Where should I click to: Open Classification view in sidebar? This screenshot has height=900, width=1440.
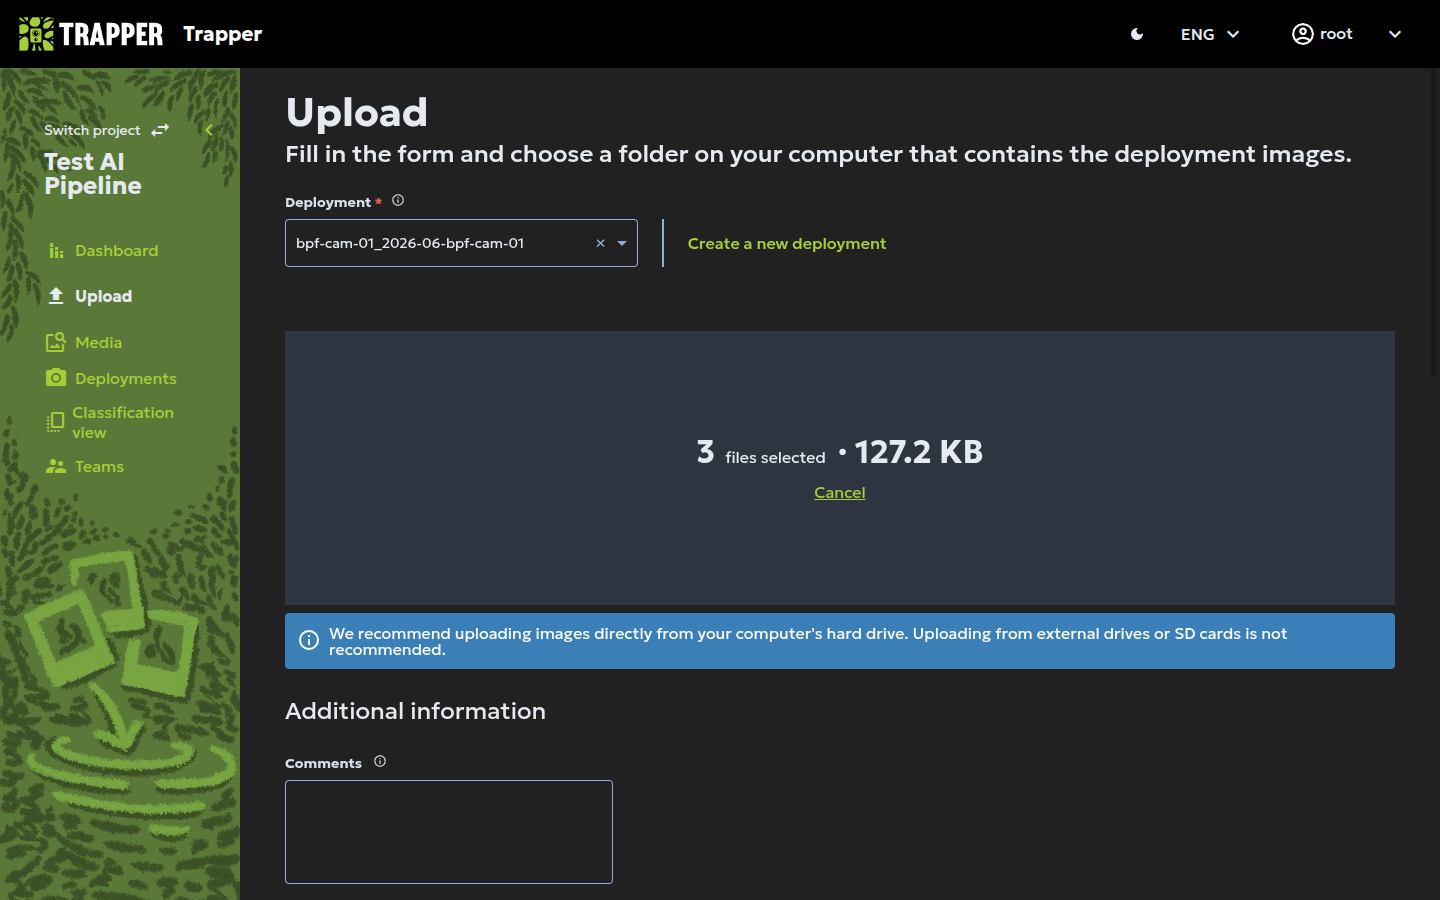(x=122, y=422)
